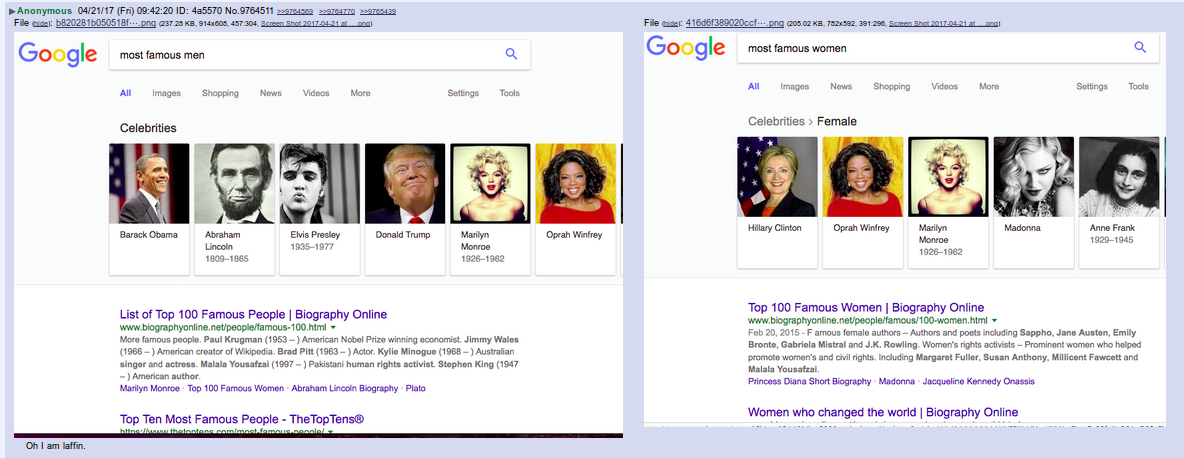Open the green dropdown arrow after famous-100.html URL

(x=334, y=328)
